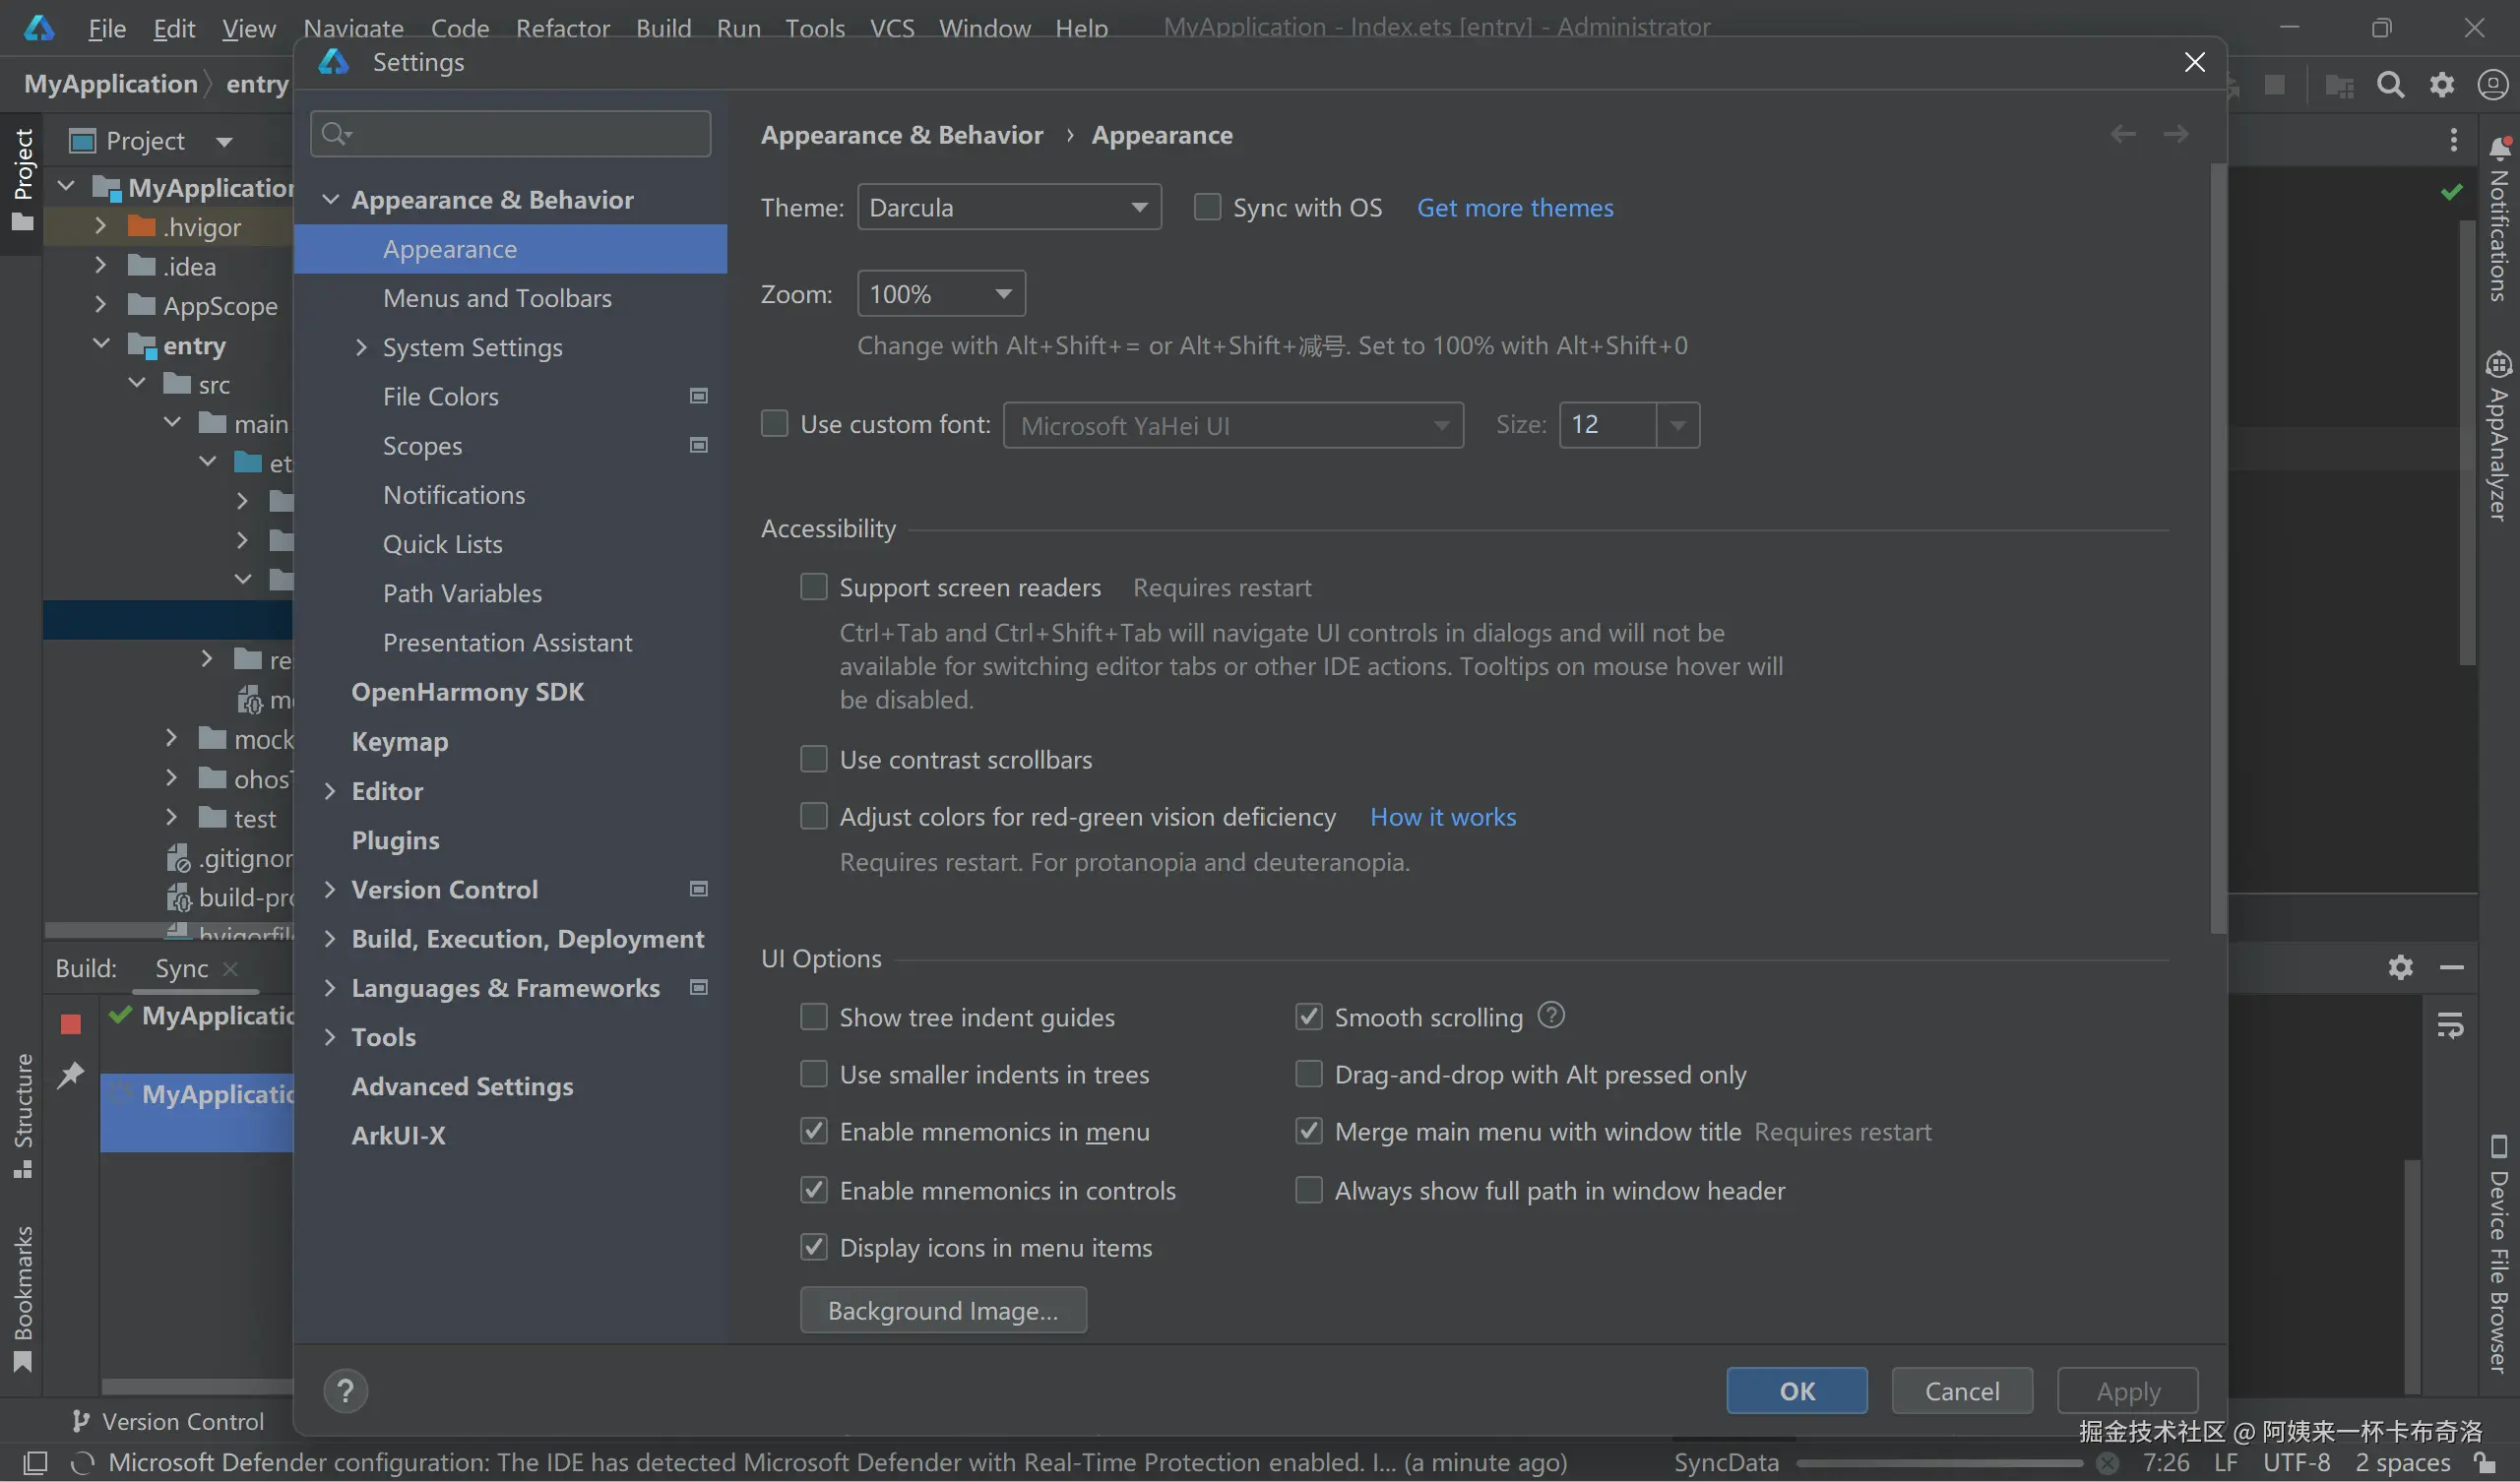Click the Notifications bell sidebar icon
Viewport: 2520px width, 1482px height.
pyautogui.click(x=2499, y=148)
